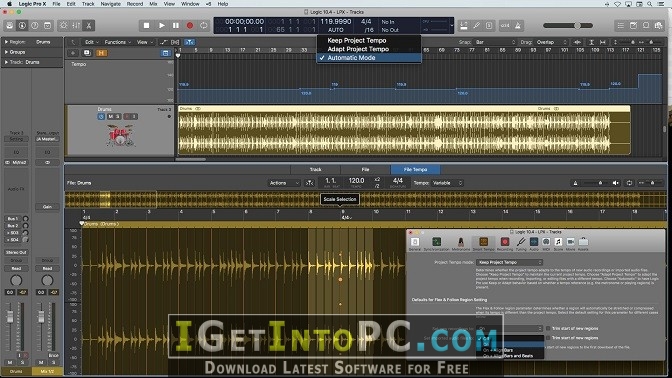The width and height of the screenshot is (672, 378).
Task: Open the mixer sliders icon in toolbar
Action: pyautogui.click(x=76, y=26)
